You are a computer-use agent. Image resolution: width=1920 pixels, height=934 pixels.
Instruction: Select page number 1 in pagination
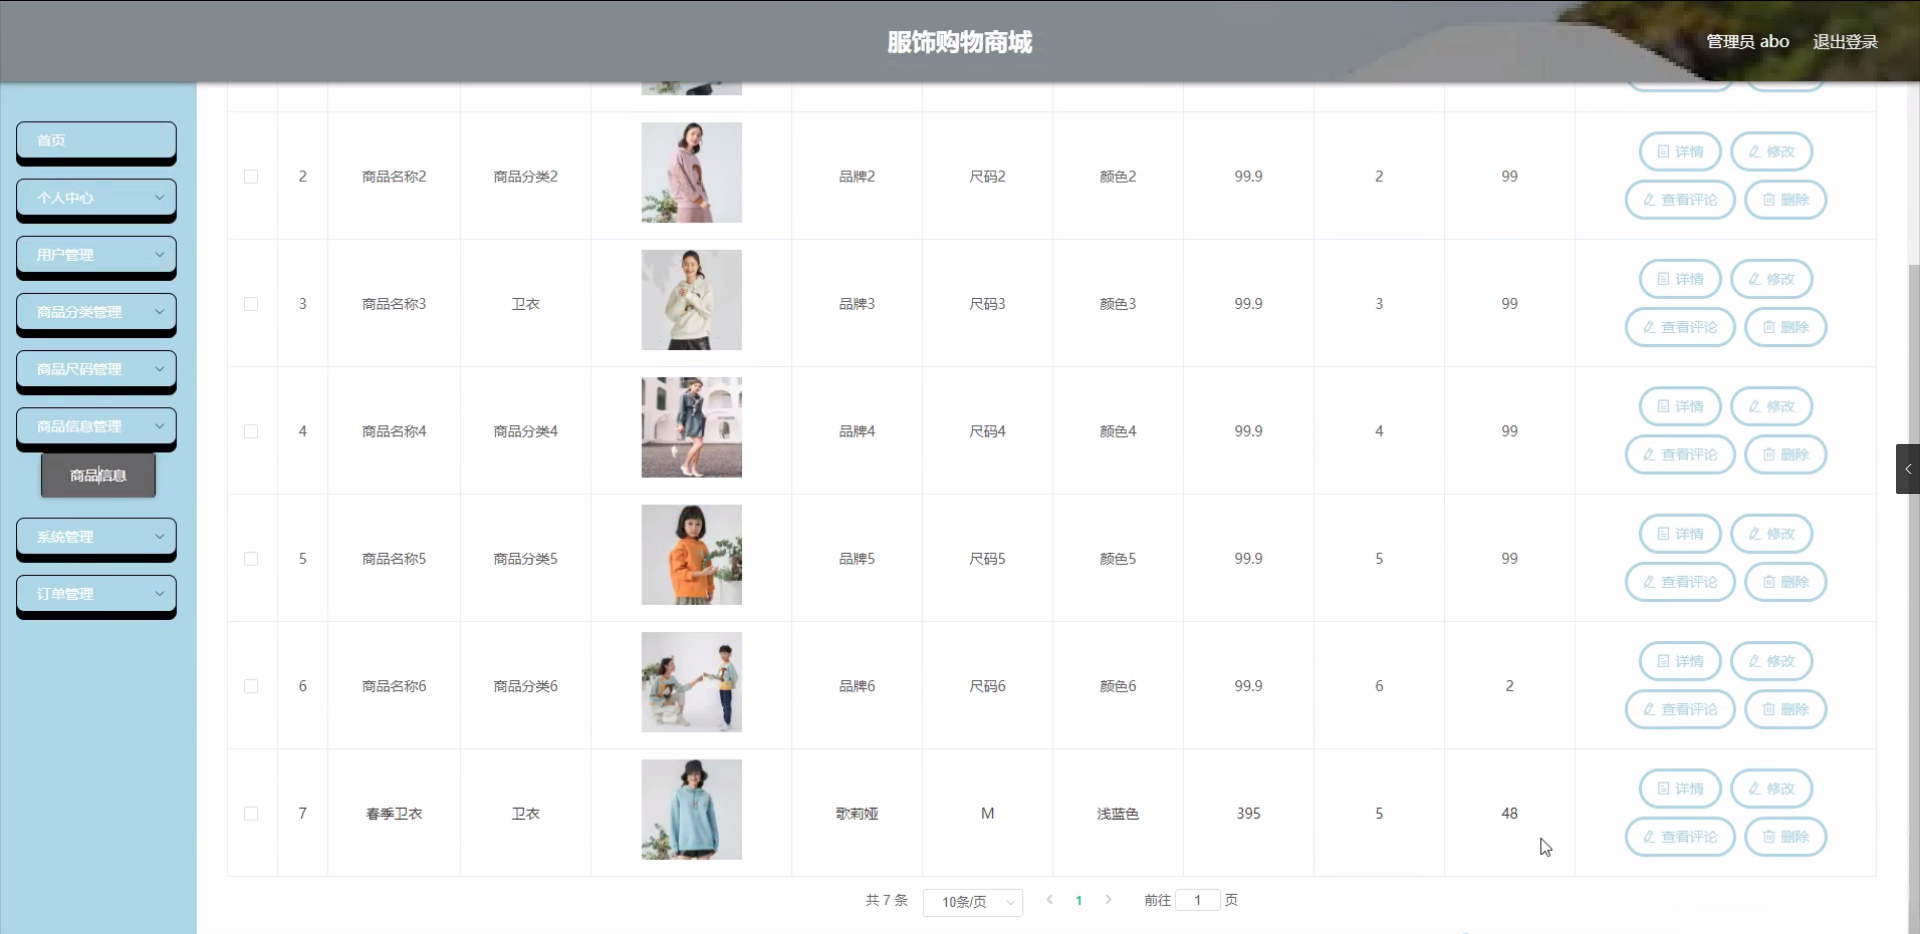(1079, 901)
